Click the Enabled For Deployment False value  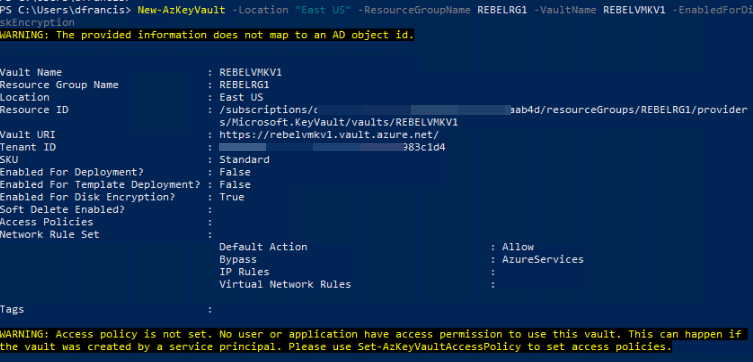(x=235, y=172)
